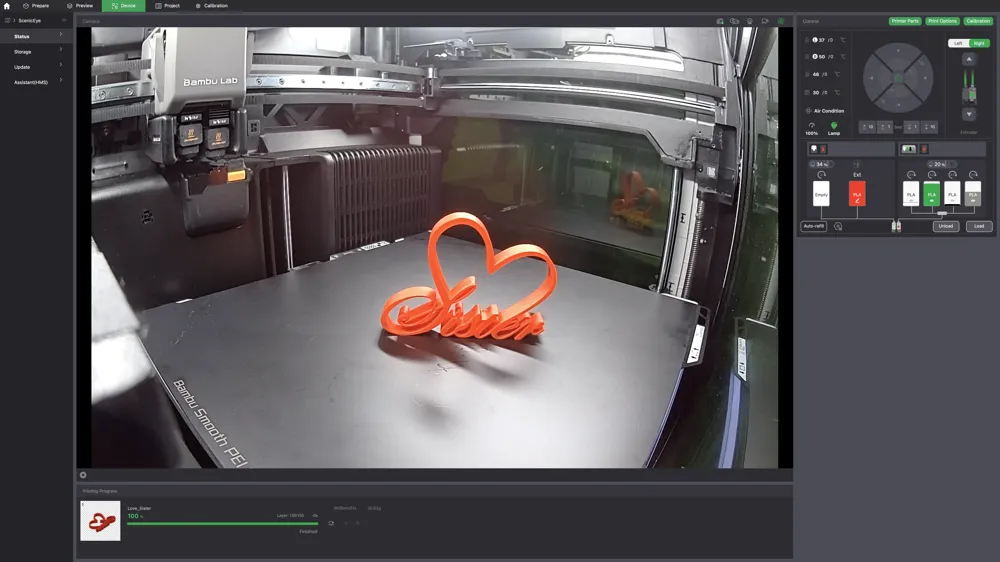
Task: Expand the Status sidebar chevron
Action: (x=61, y=34)
